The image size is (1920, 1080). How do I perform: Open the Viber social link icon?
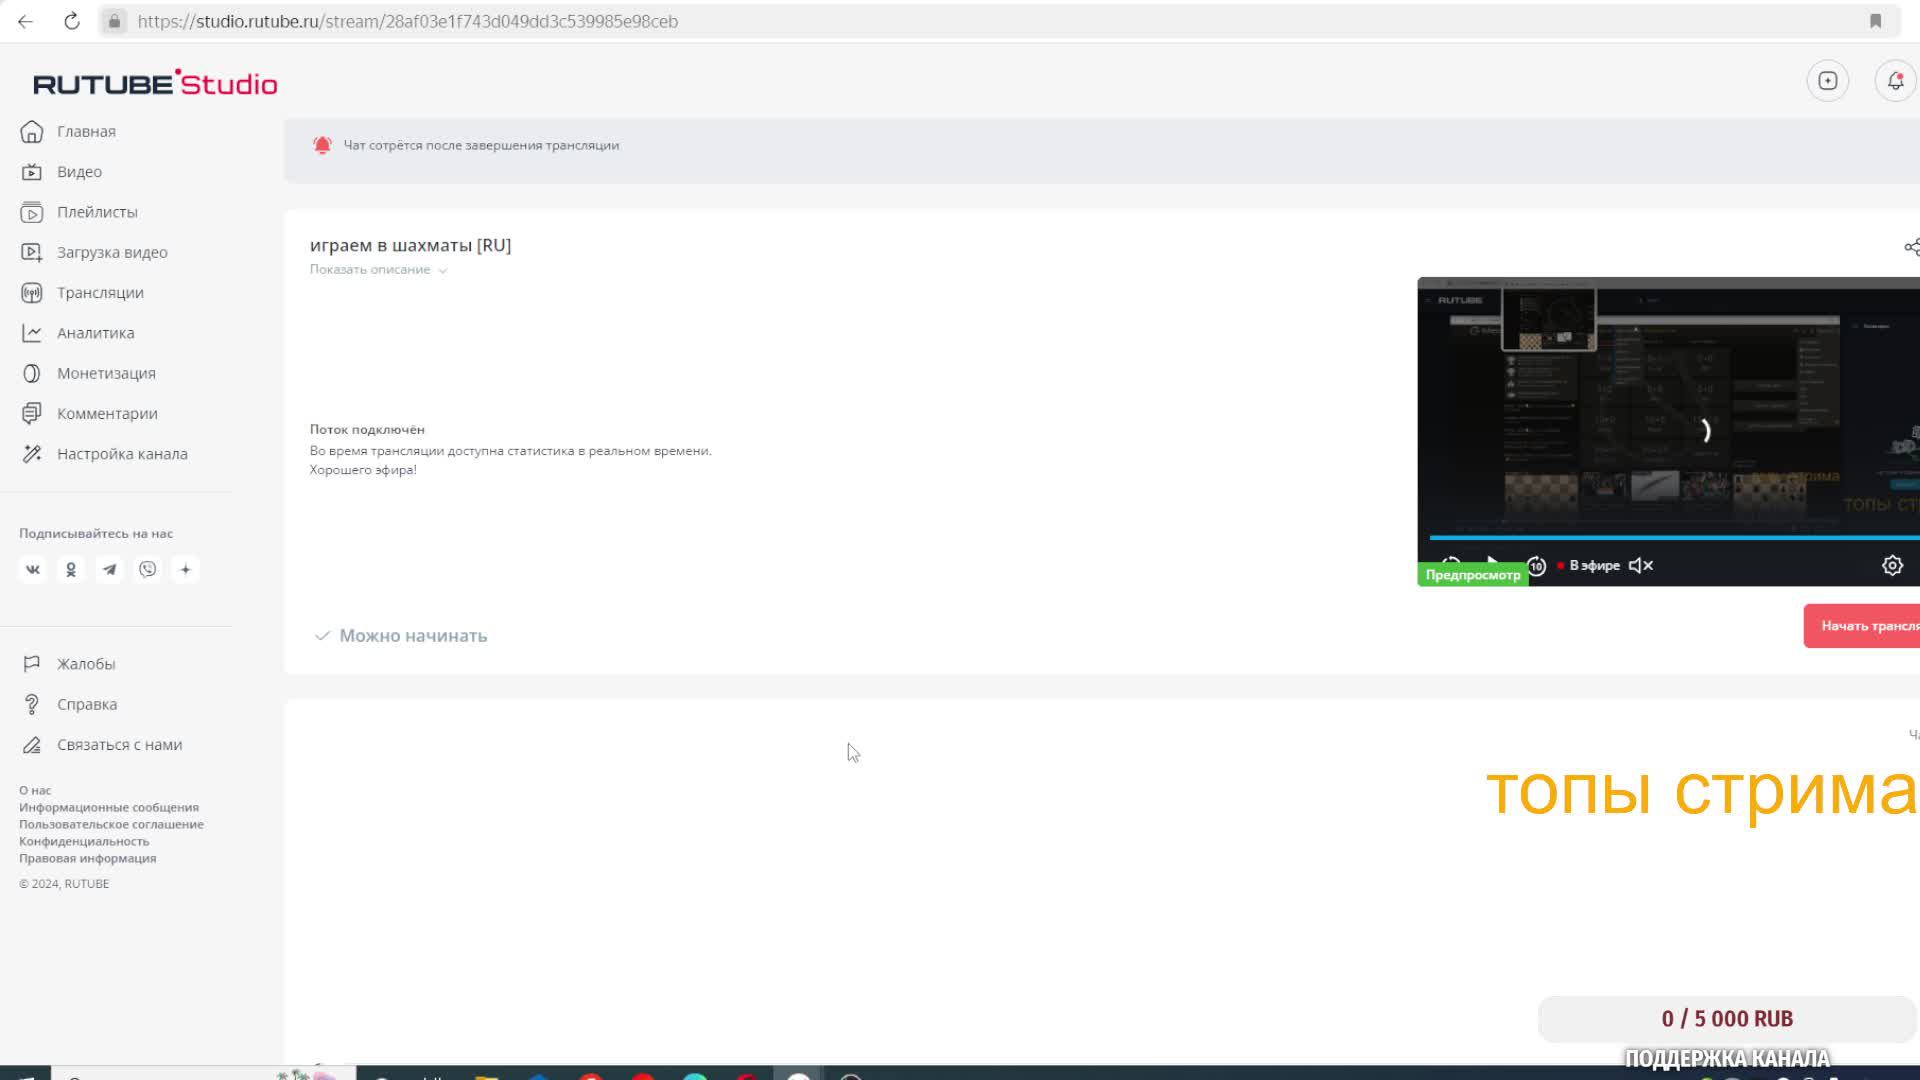click(x=148, y=569)
